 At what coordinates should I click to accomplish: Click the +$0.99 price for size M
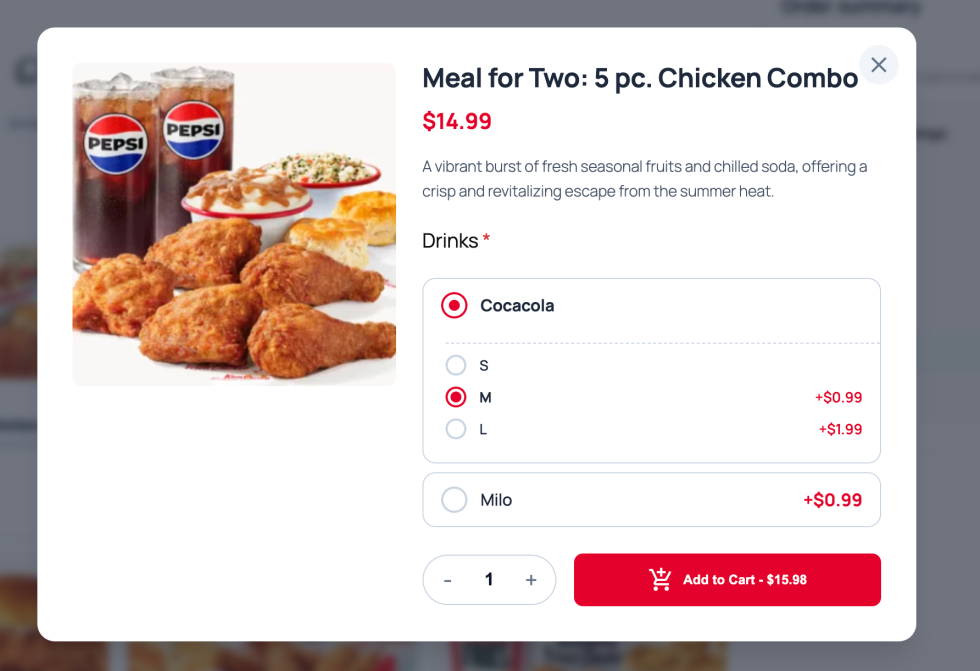tap(838, 397)
